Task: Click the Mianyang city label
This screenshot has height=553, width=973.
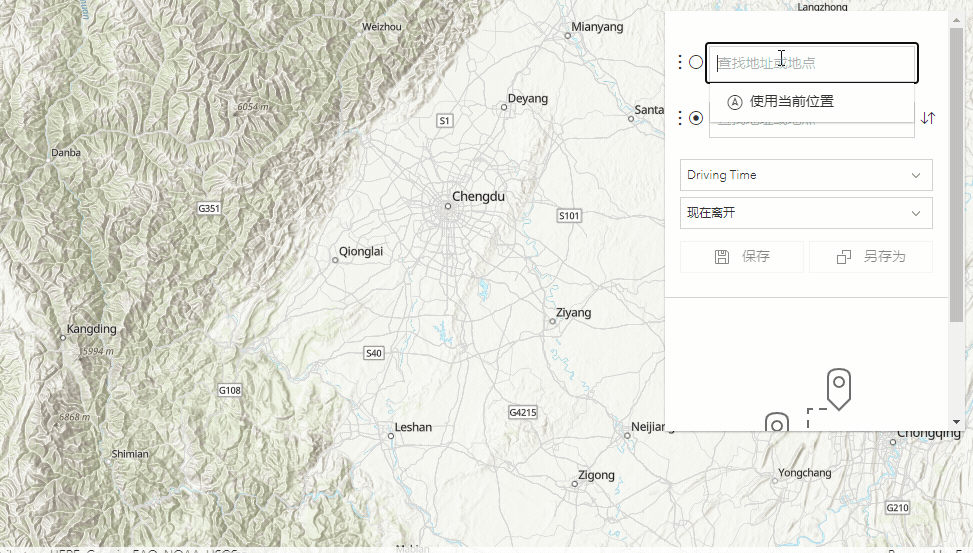Action: [597, 27]
